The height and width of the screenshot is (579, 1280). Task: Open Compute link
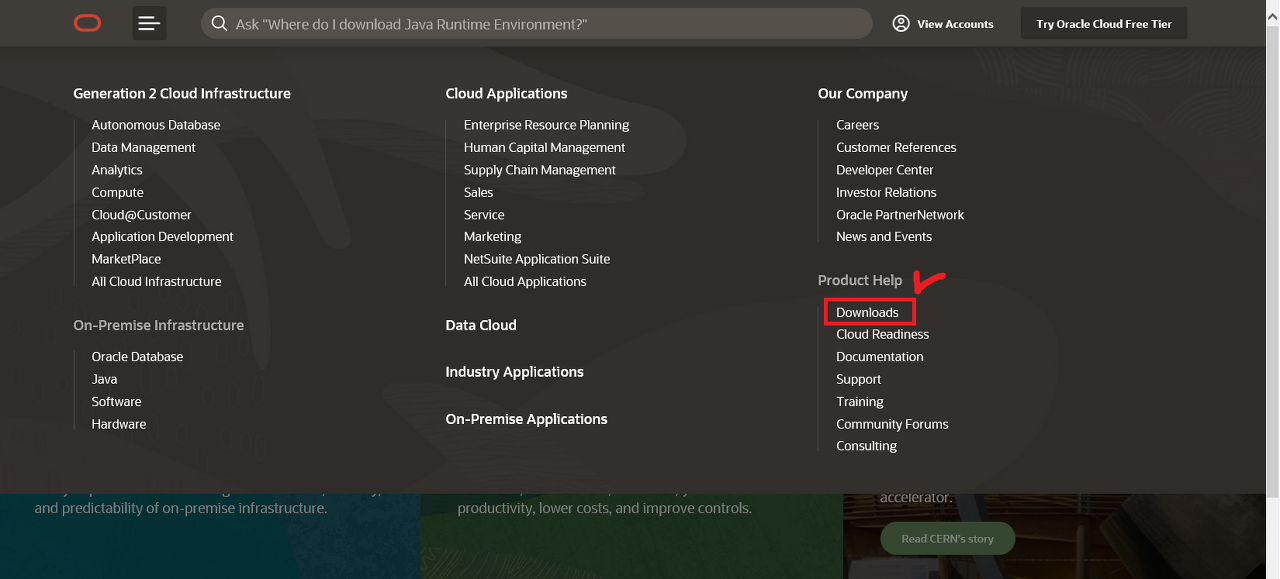118,192
